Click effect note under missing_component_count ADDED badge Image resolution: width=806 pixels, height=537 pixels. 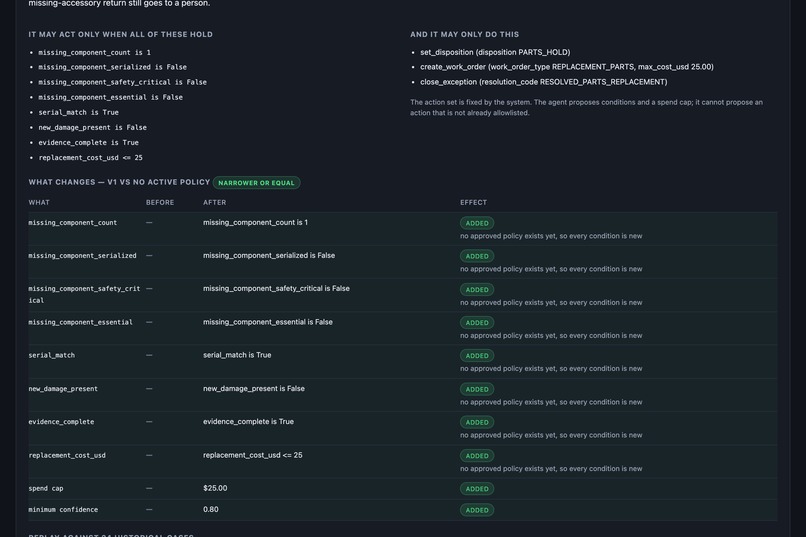pyautogui.click(x=551, y=236)
